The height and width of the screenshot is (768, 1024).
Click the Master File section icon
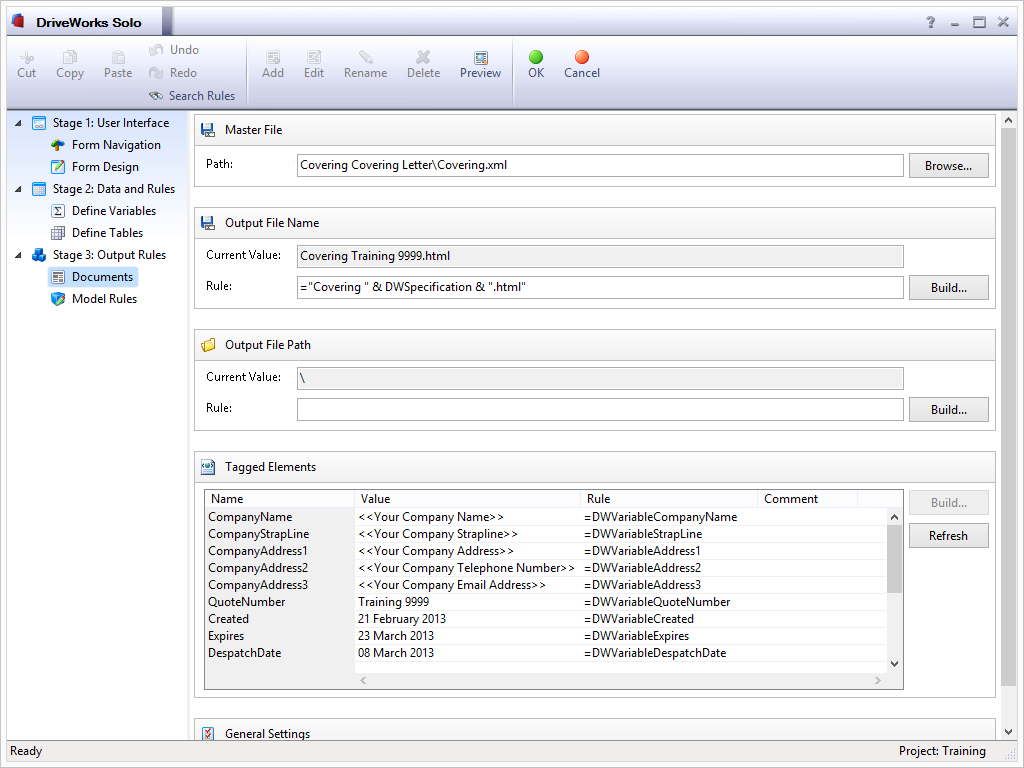(208, 130)
